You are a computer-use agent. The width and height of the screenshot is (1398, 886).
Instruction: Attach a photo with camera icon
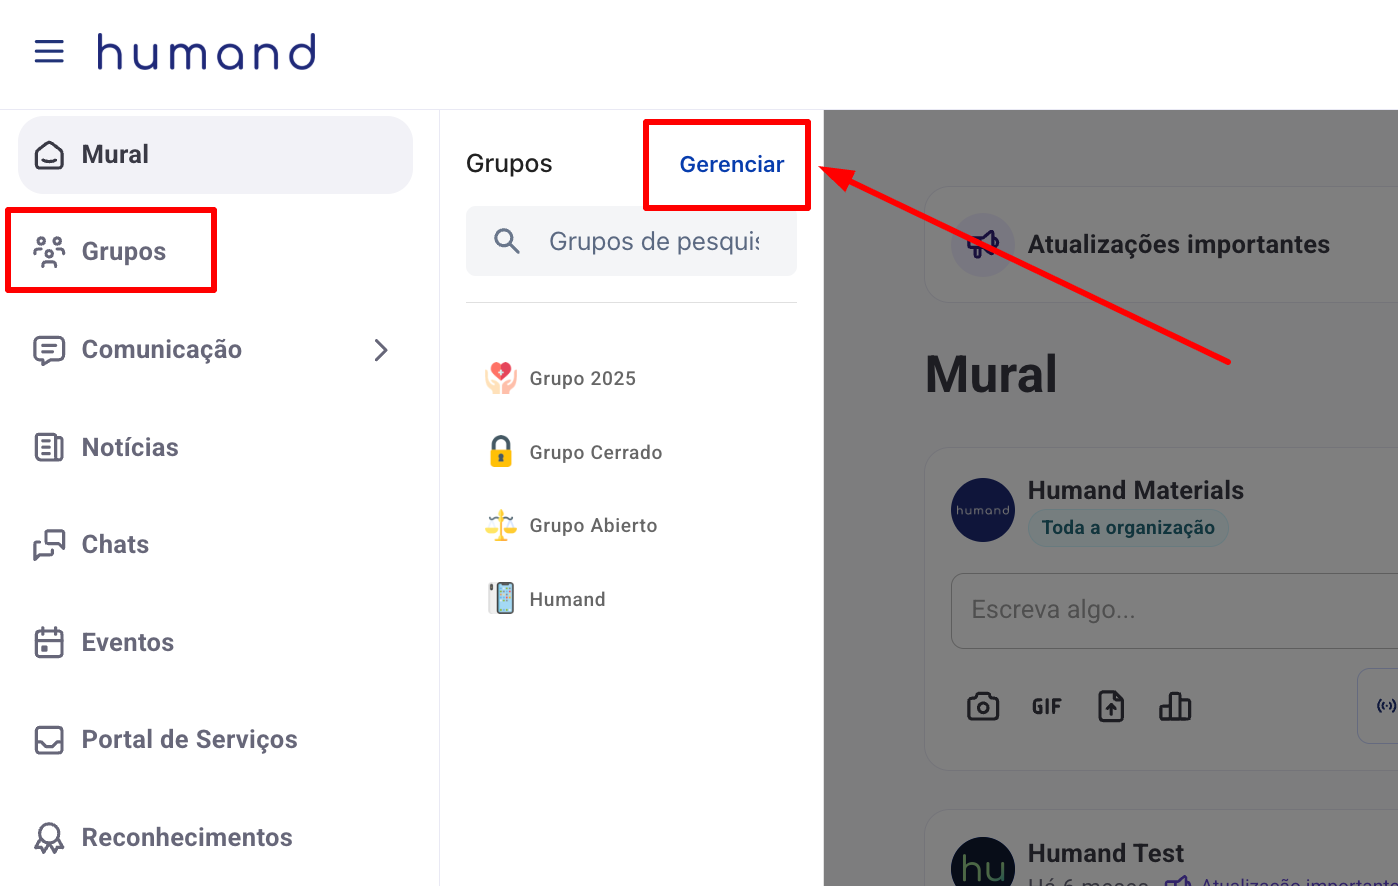tap(983, 707)
